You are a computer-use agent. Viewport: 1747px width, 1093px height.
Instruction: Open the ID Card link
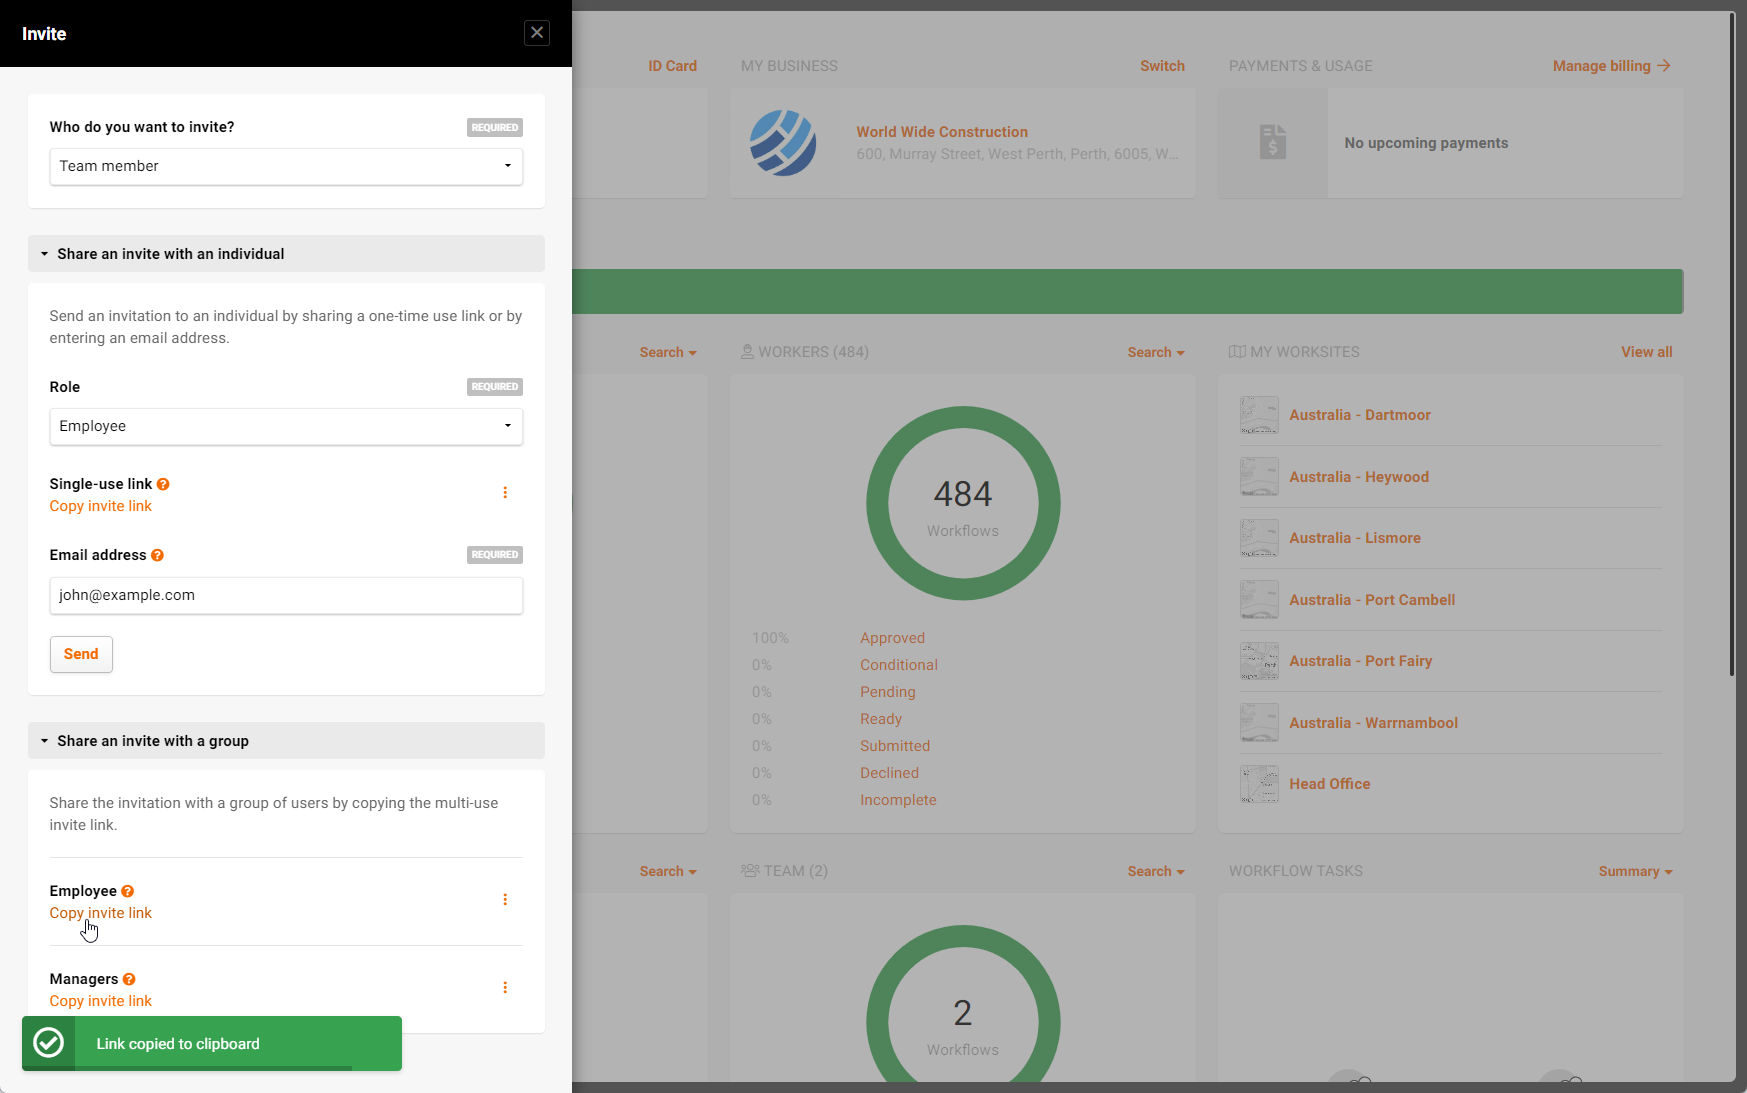pos(672,66)
